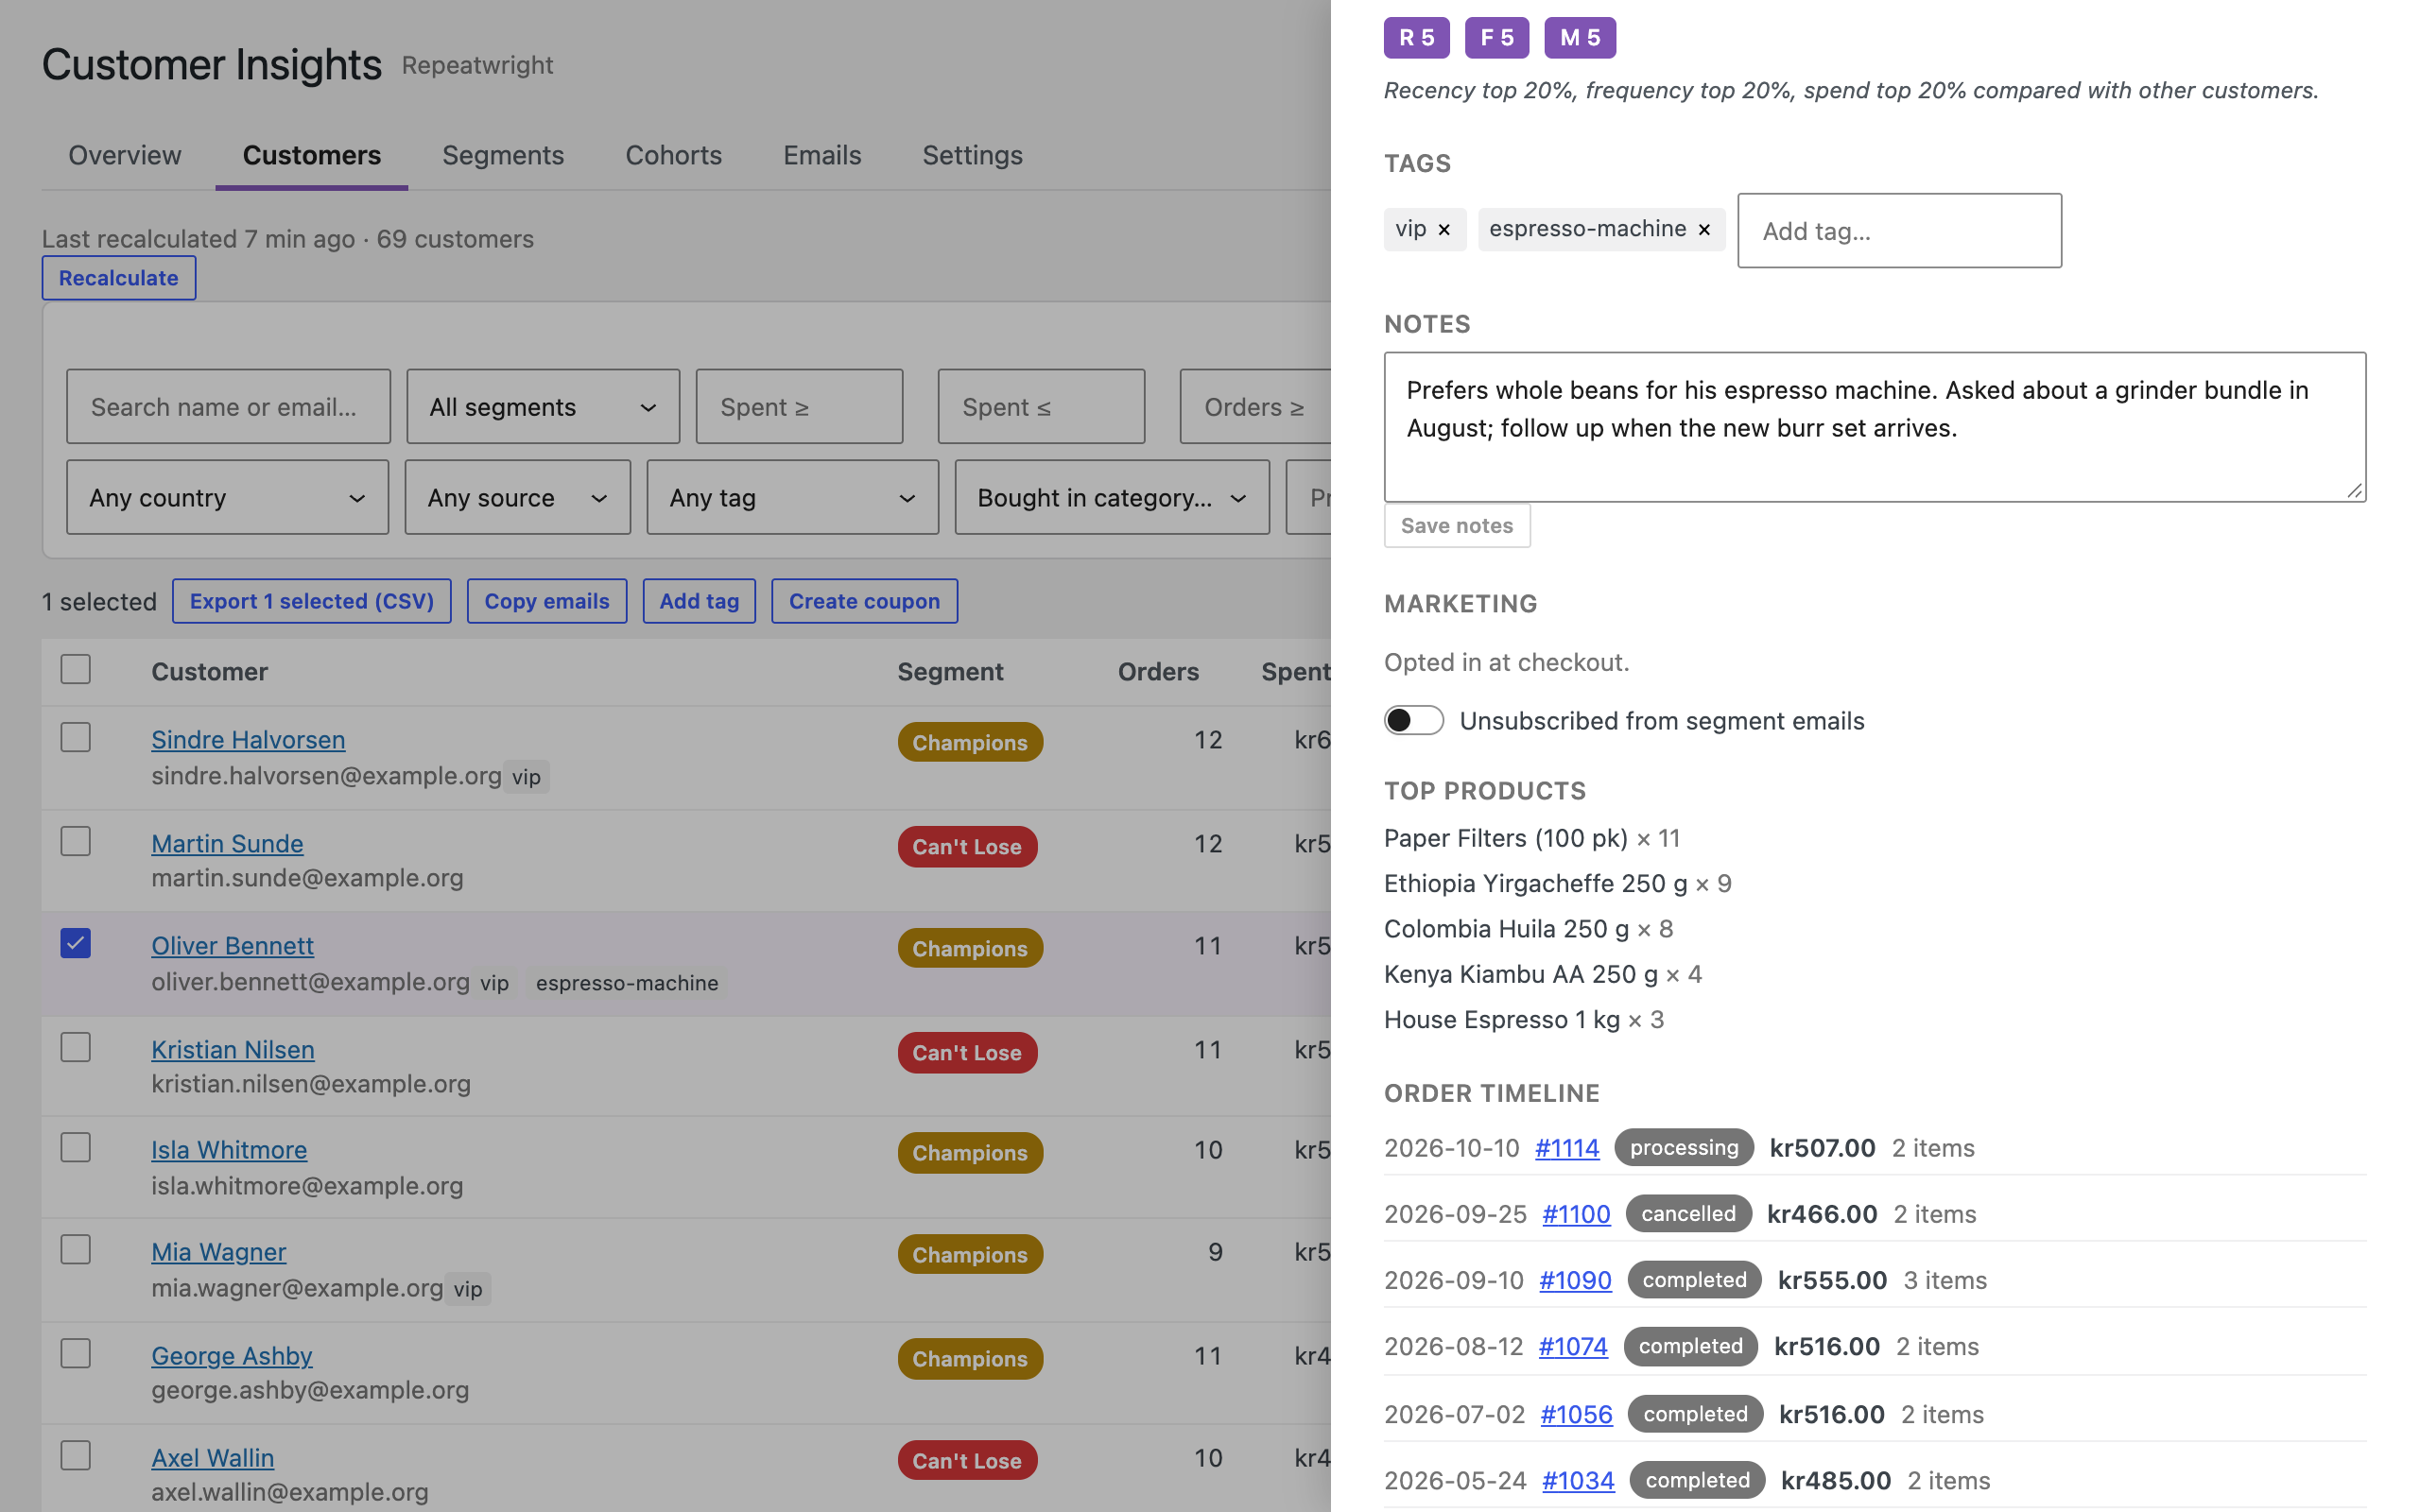Uncheck Oliver Bennett row checkbox

(76, 943)
